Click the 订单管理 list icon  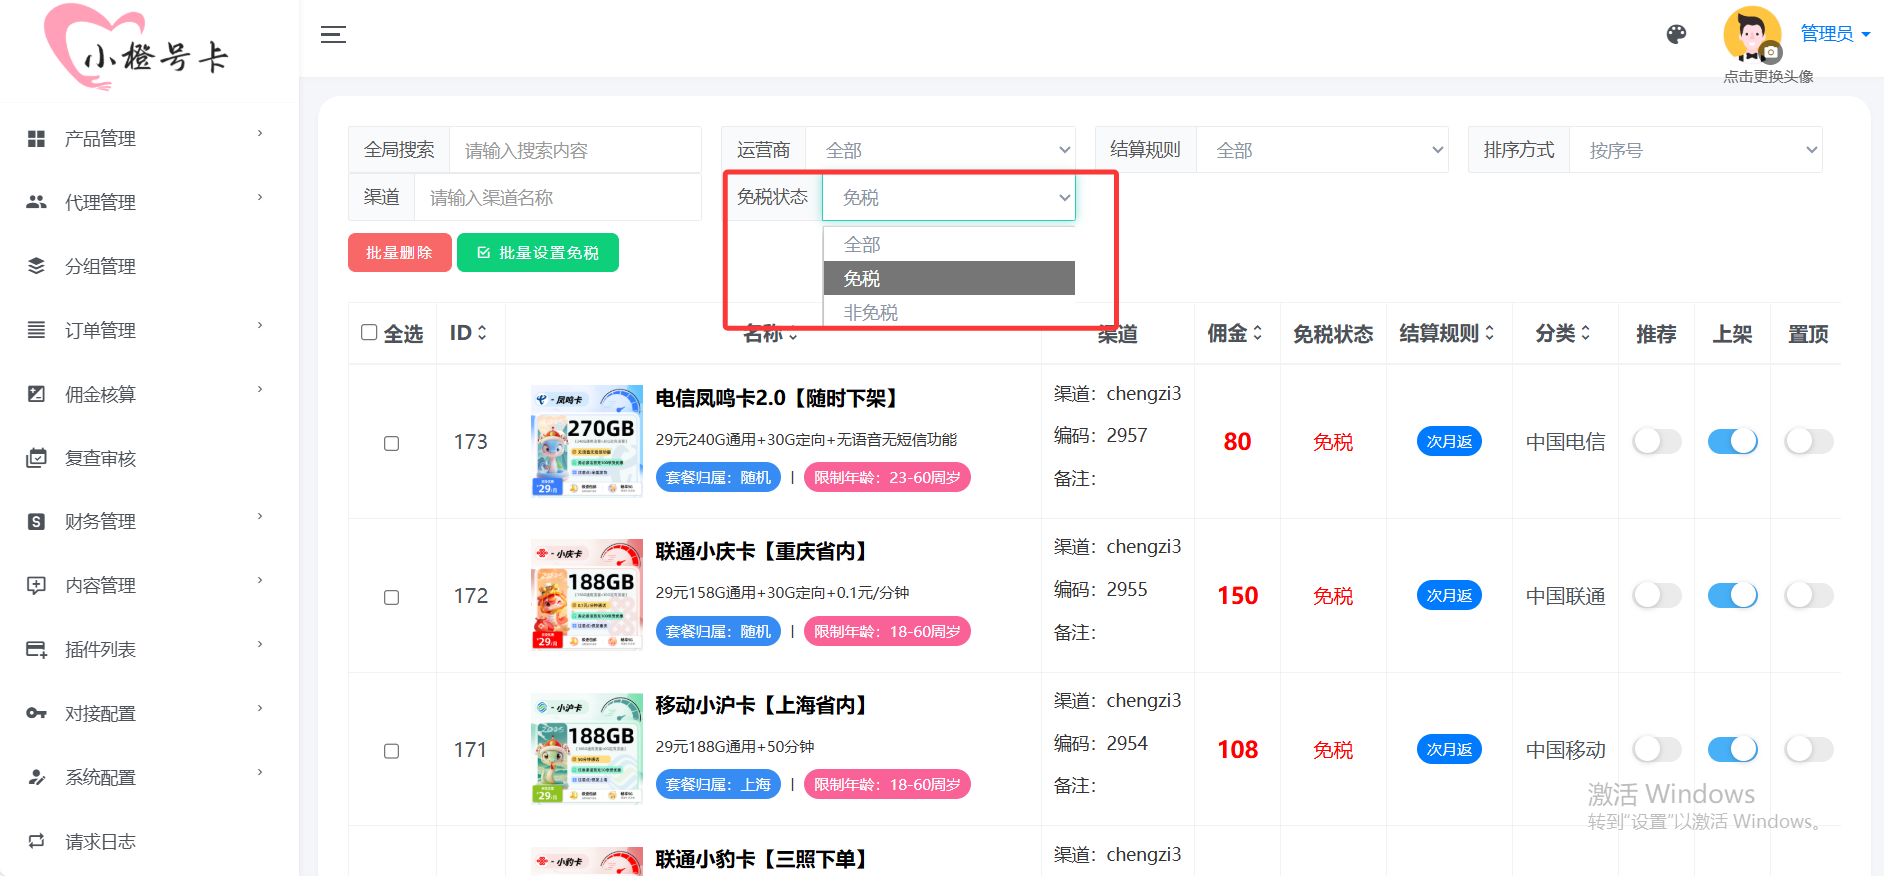[36, 330]
